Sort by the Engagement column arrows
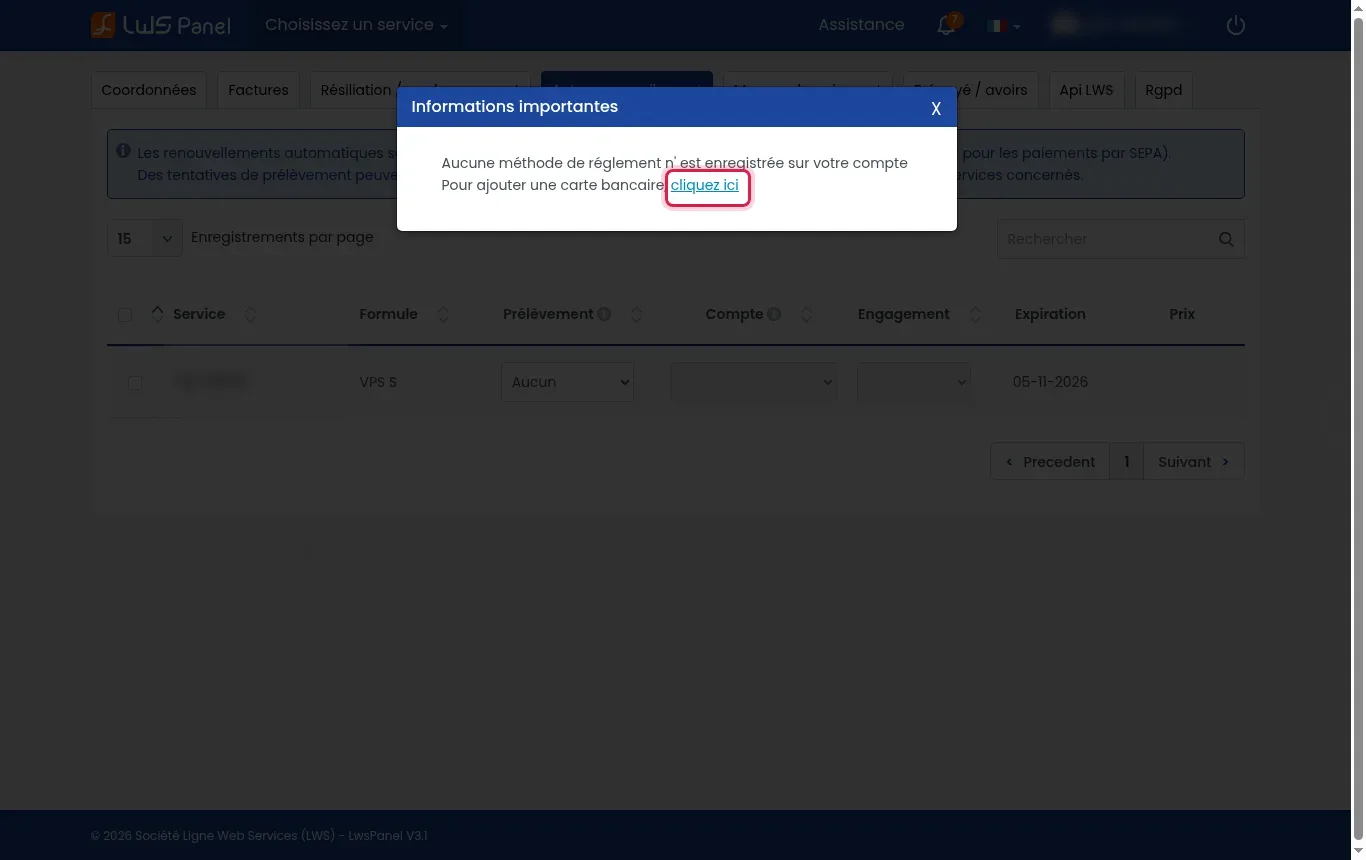The image size is (1366, 860). (x=975, y=314)
